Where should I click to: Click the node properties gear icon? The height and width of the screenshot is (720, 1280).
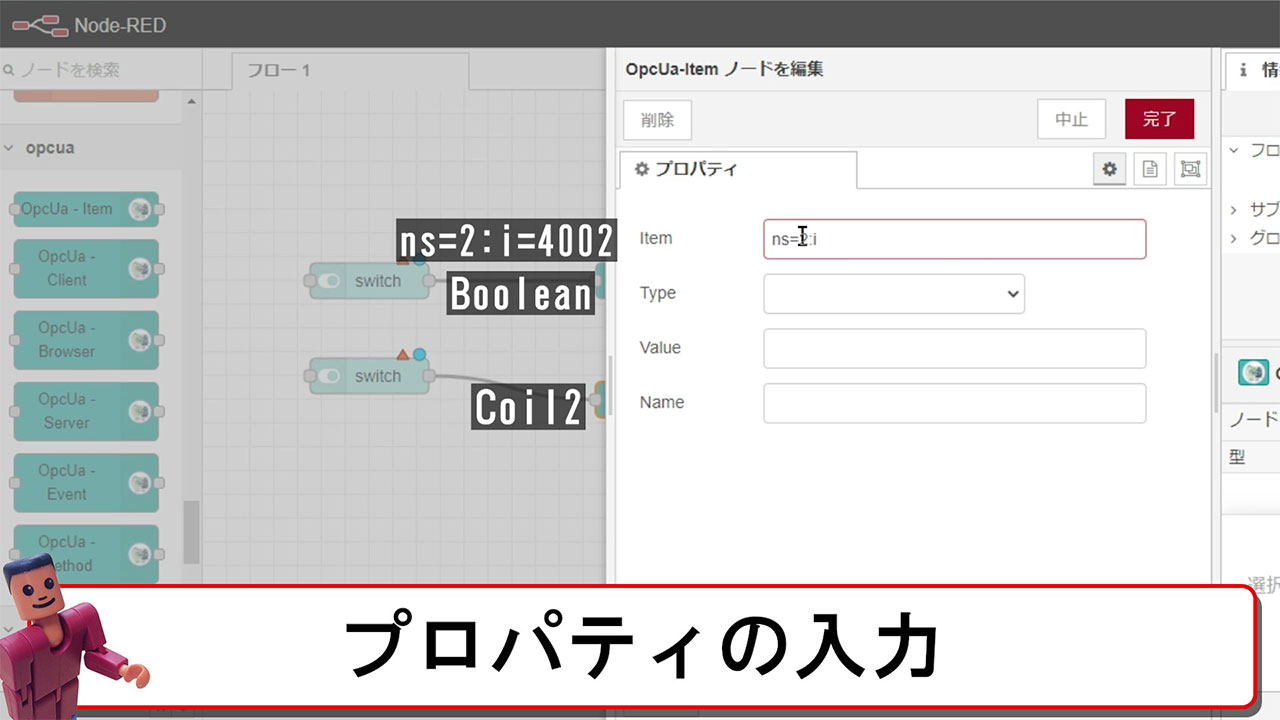pyautogui.click(x=1109, y=170)
